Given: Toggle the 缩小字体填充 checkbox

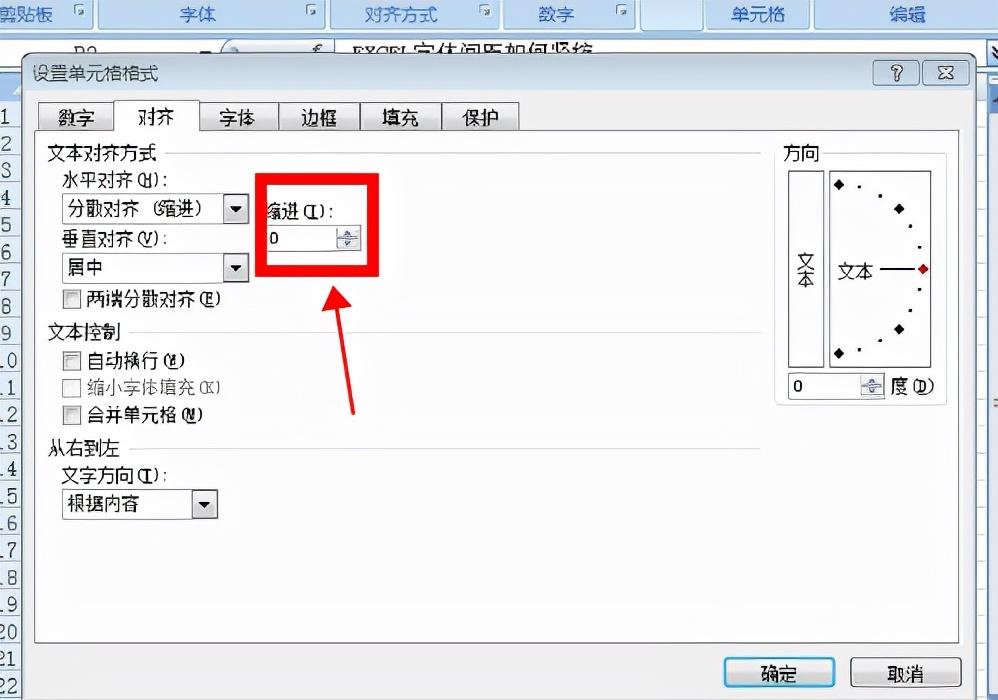Looking at the screenshot, I should tap(72, 388).
